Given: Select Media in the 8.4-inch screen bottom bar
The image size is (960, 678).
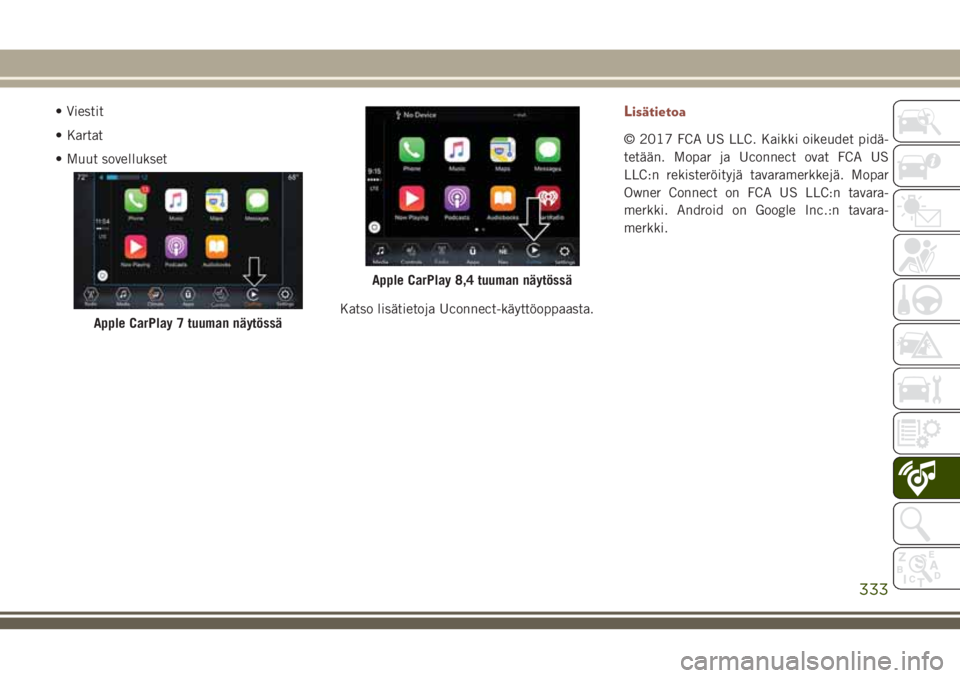Looking at the screenshot, I should (380, 253).
